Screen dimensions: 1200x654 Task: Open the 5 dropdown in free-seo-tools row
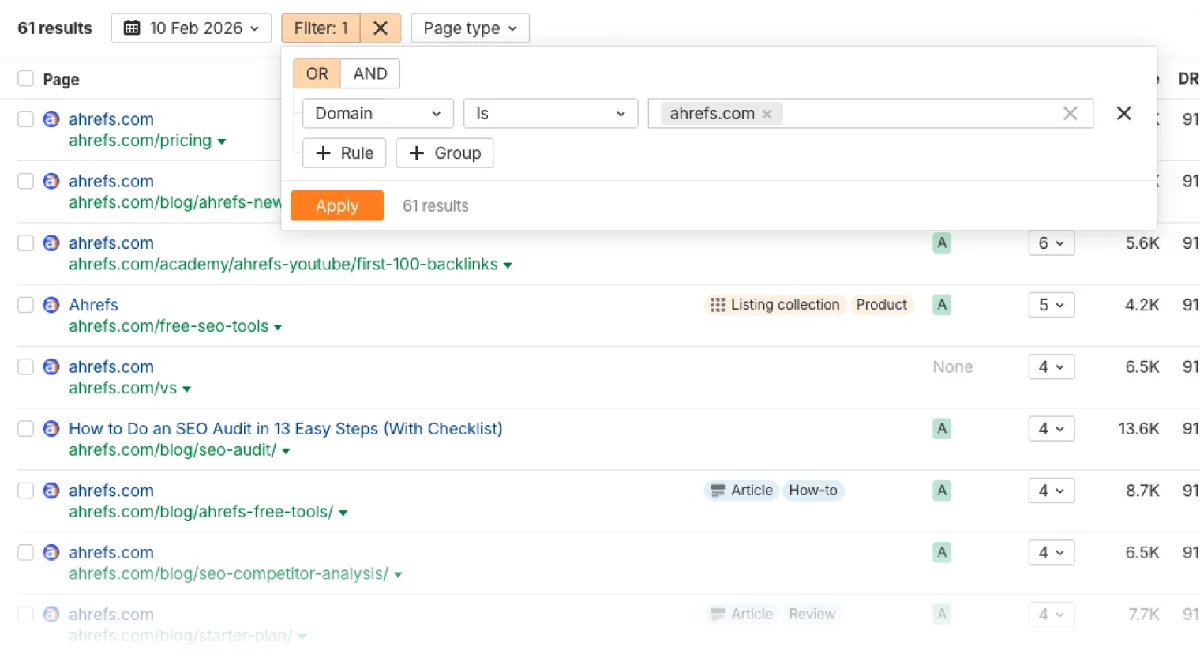point(1051,305)
